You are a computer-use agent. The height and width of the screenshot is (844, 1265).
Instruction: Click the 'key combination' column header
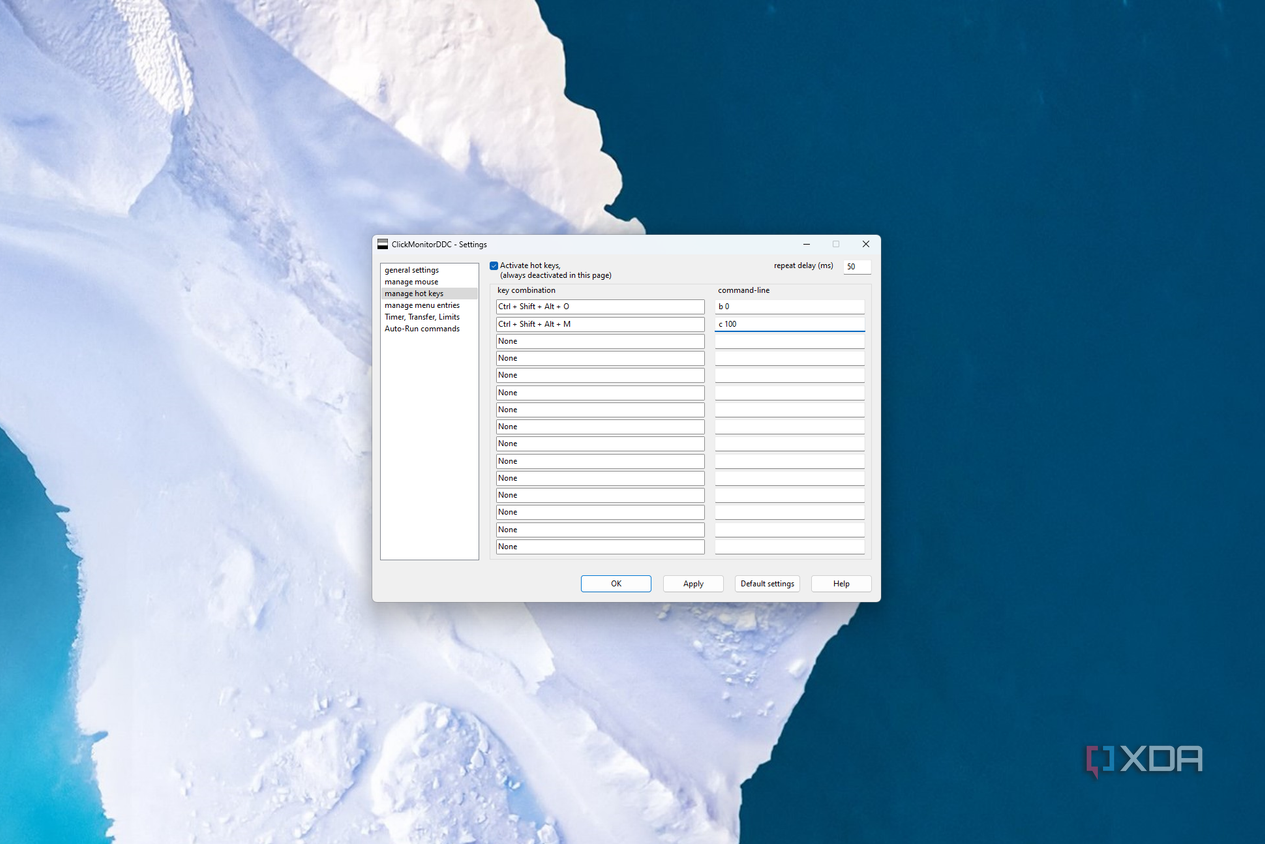pos(526,290)
